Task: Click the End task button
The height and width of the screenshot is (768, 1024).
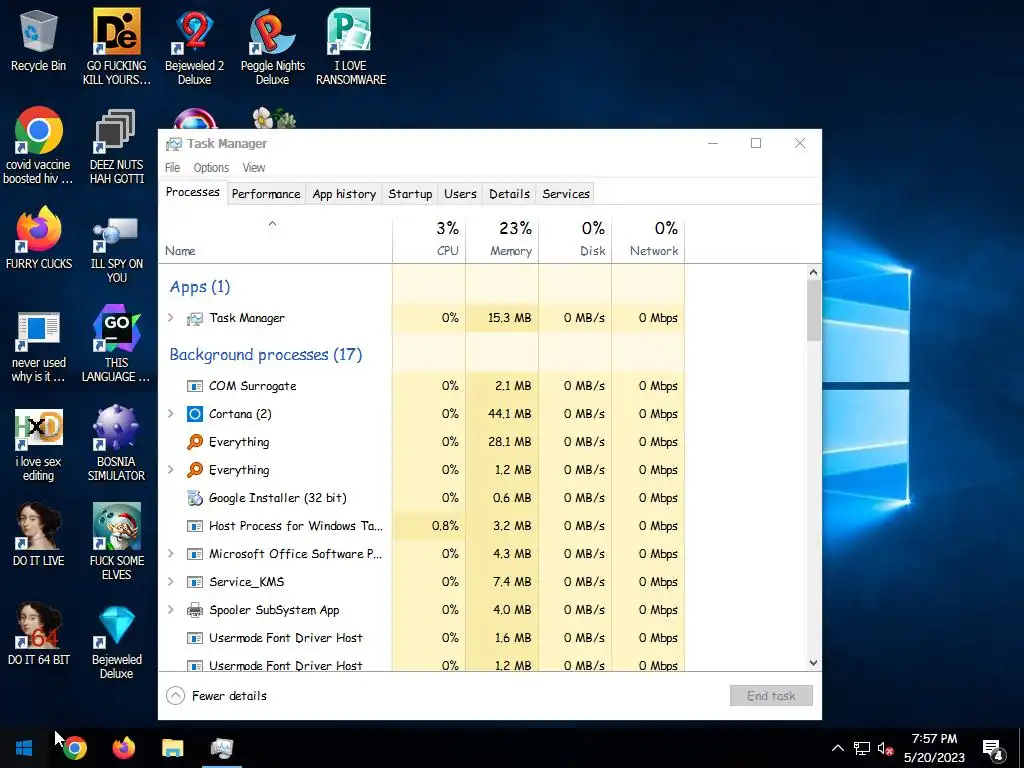Action: pyautogui.click(x=771, y=696)
